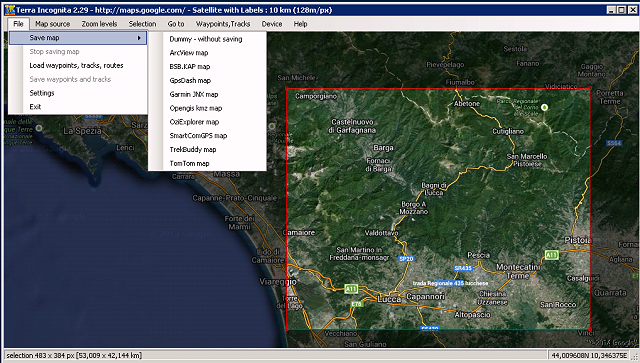Click the green marker near La Spezia

pos(39,128)
